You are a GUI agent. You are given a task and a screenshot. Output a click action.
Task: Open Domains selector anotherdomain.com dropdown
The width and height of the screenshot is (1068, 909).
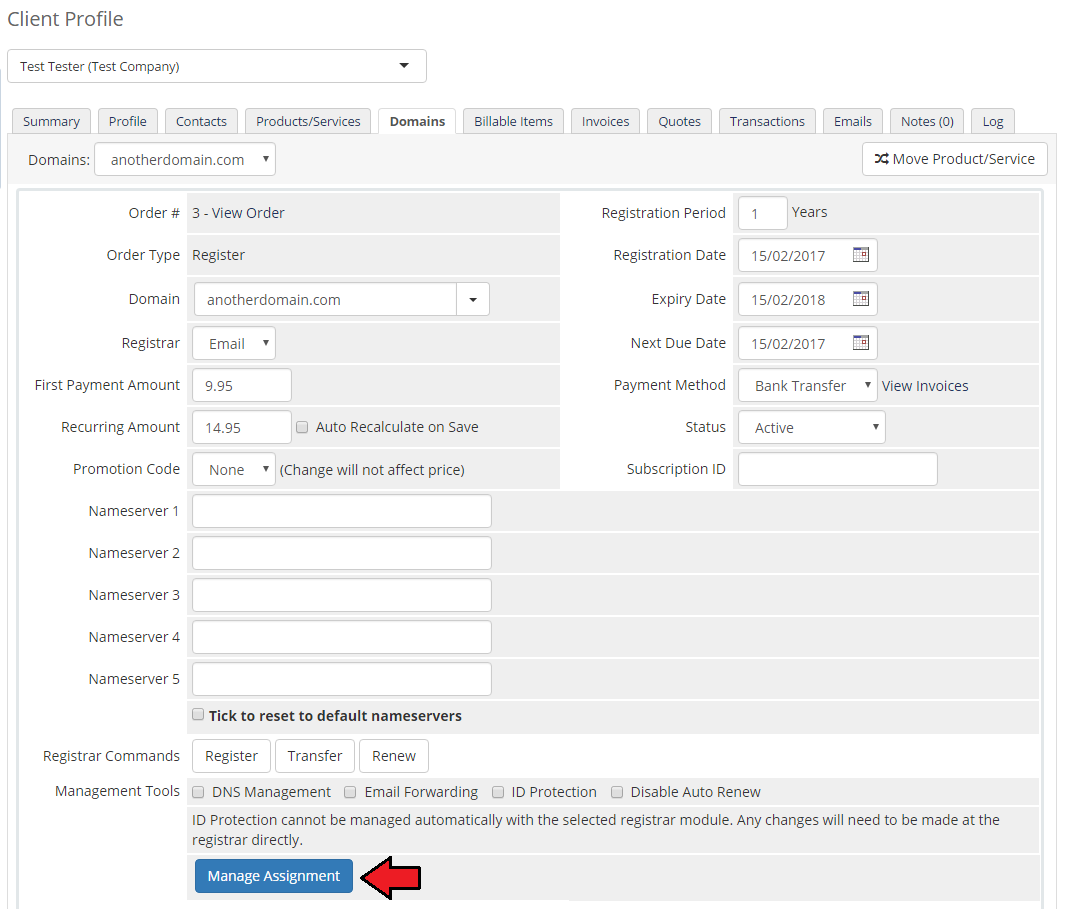pyautogui.click(x=185, y=159)
